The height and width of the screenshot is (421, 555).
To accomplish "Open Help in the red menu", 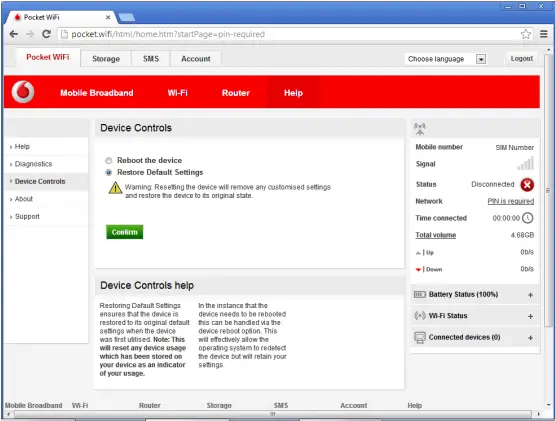I will pos(293,93).
